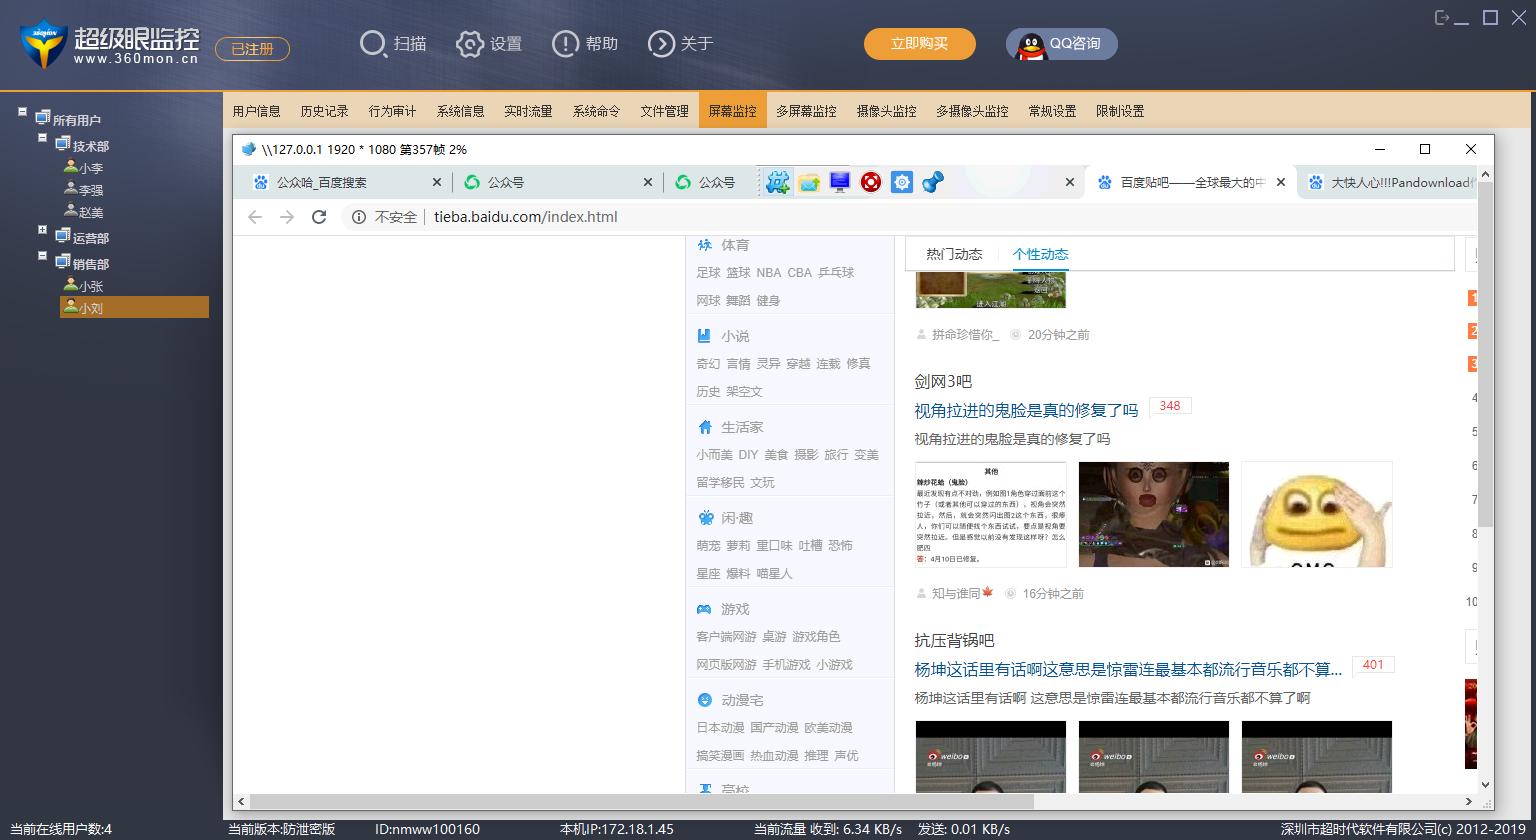Open the 扫描 (Scan) tool
The width and height of the screenshot is (1536, 840).
pyautogui.click(x=373, y=44)
